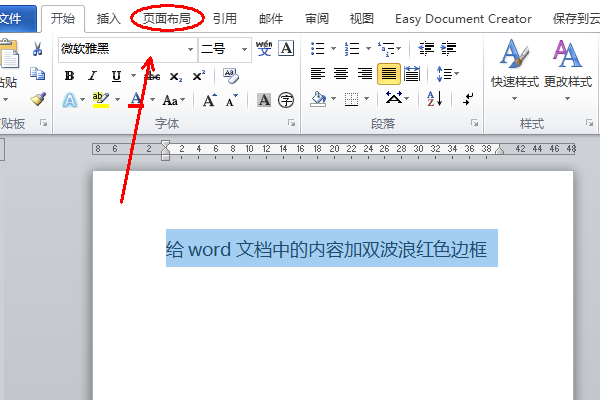
Task: Open the Styles 样式 pane launcher
Action: [x=589, y=123]
